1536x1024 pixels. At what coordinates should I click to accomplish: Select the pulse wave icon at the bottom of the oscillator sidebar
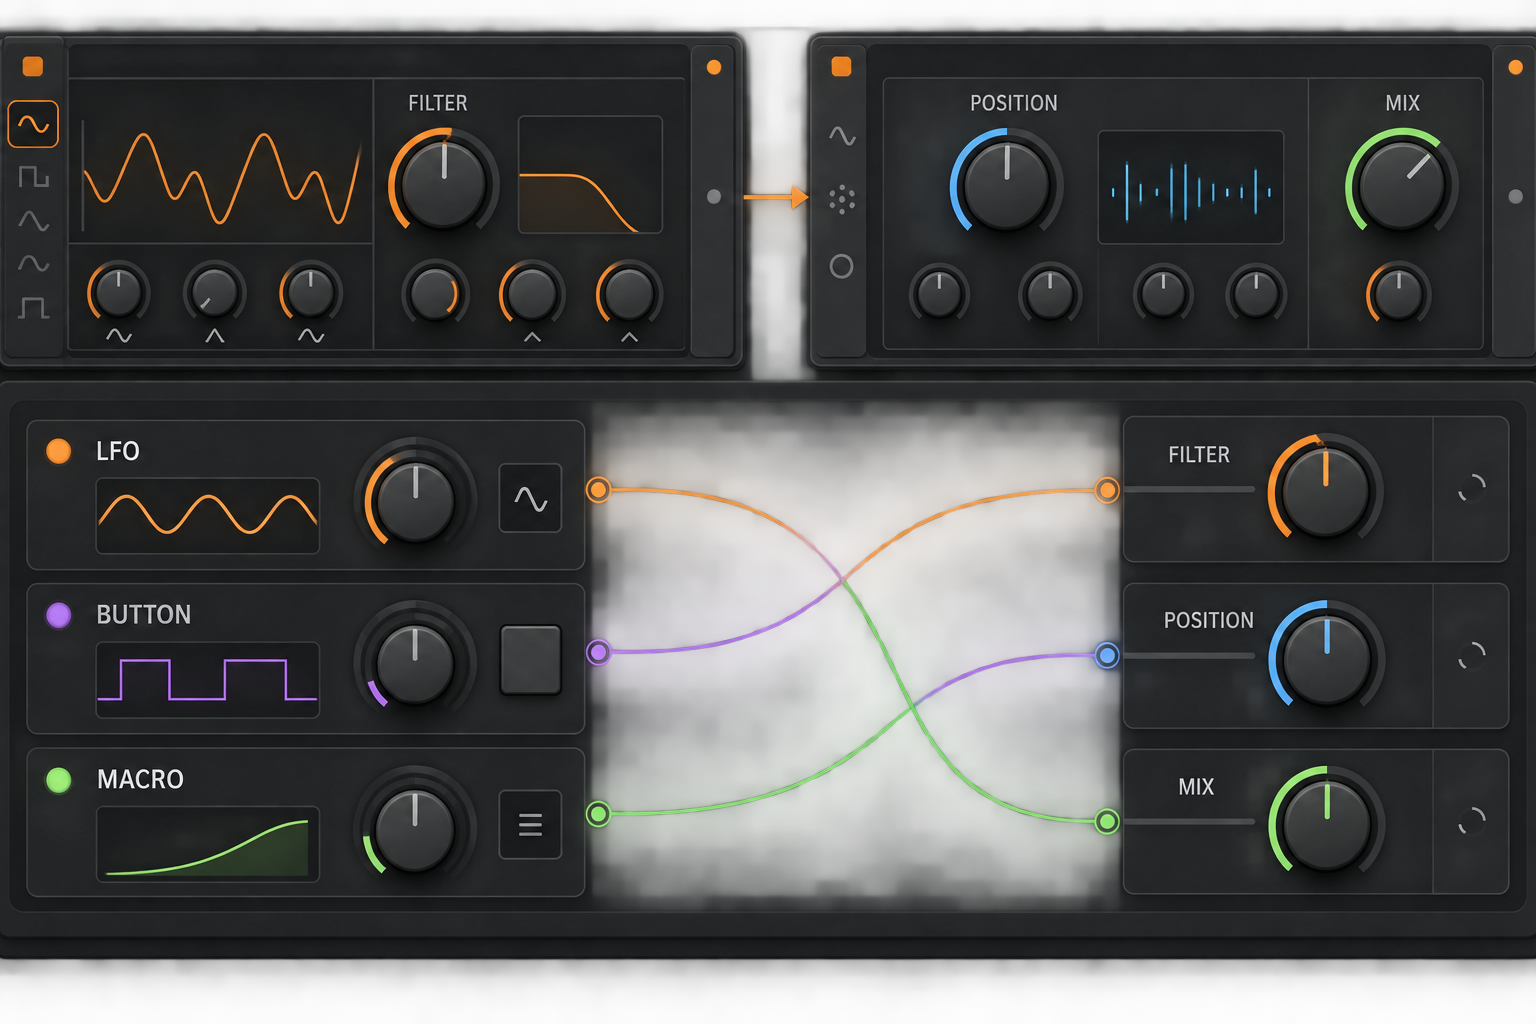[33, 307]
